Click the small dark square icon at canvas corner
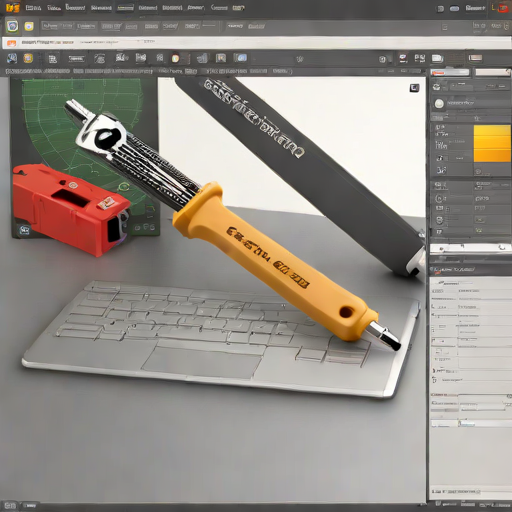This screenshot has width=512, height=512. pyautogui.click(x=414, y=88)
